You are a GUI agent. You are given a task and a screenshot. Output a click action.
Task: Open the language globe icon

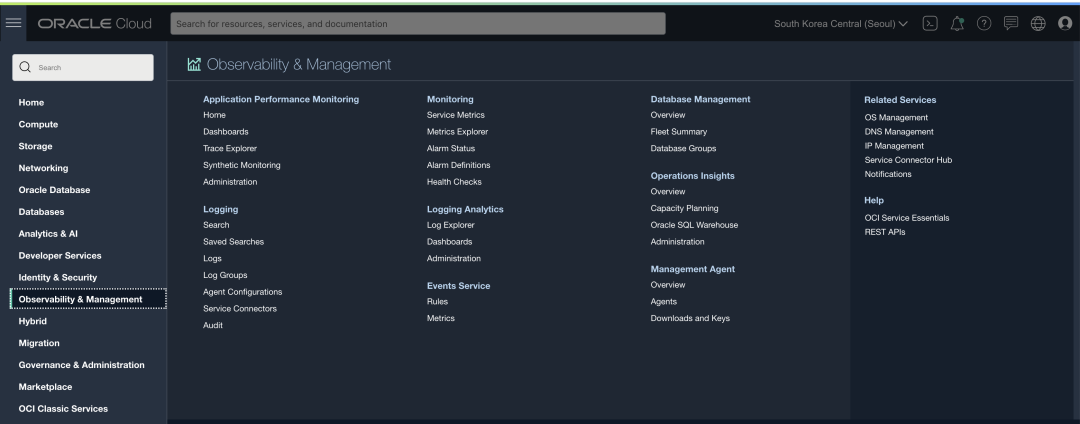point(1038,23)
